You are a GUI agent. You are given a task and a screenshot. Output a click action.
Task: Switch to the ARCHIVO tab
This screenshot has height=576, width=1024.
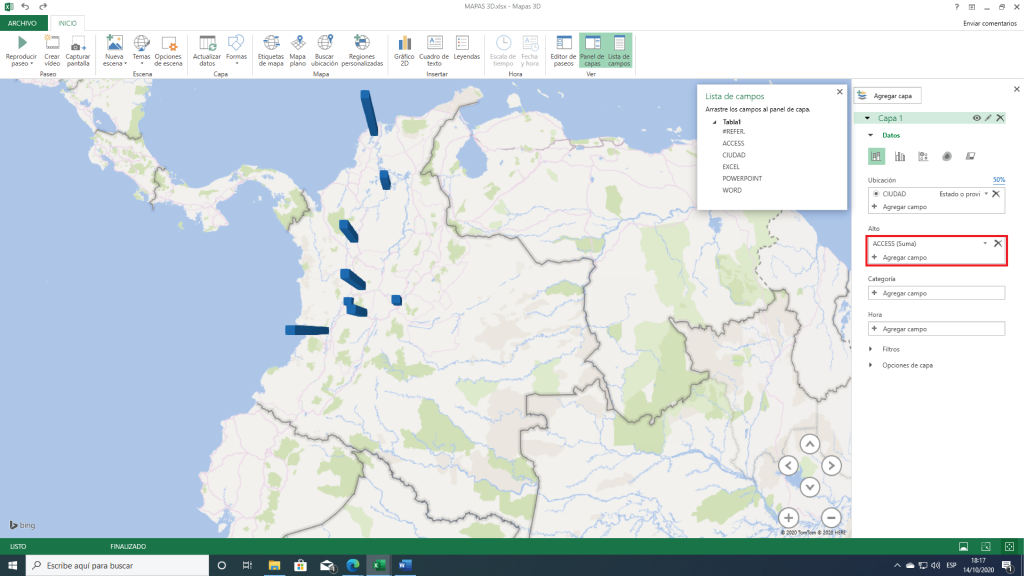[21, 22]
